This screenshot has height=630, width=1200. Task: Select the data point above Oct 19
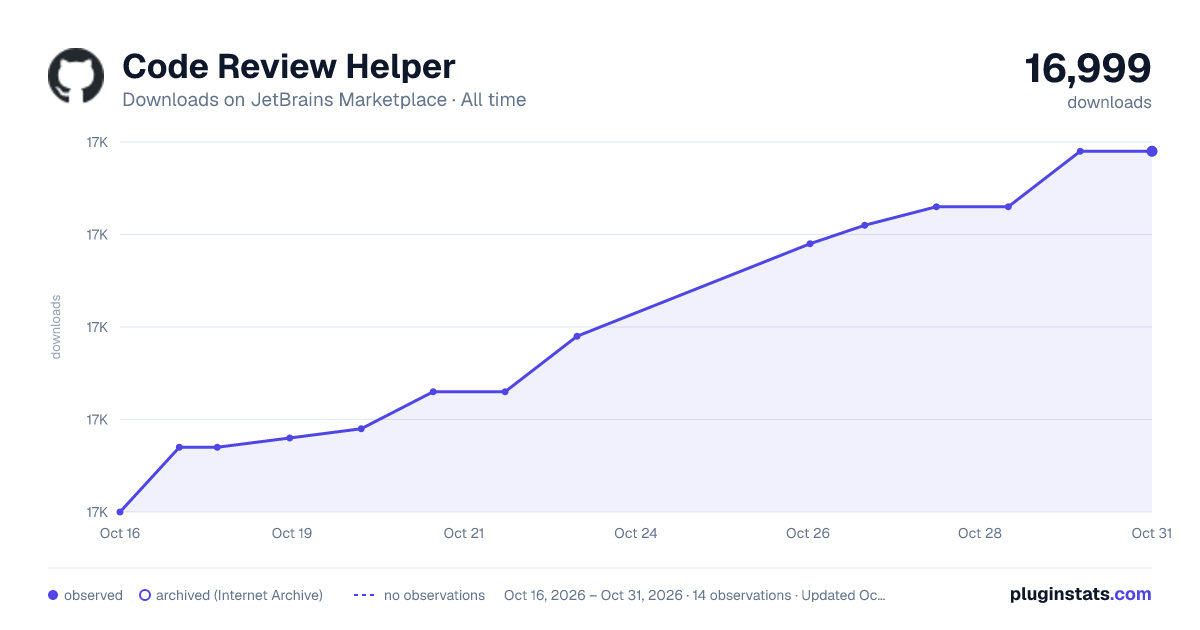pyautogui.click(x=290, y=438)
